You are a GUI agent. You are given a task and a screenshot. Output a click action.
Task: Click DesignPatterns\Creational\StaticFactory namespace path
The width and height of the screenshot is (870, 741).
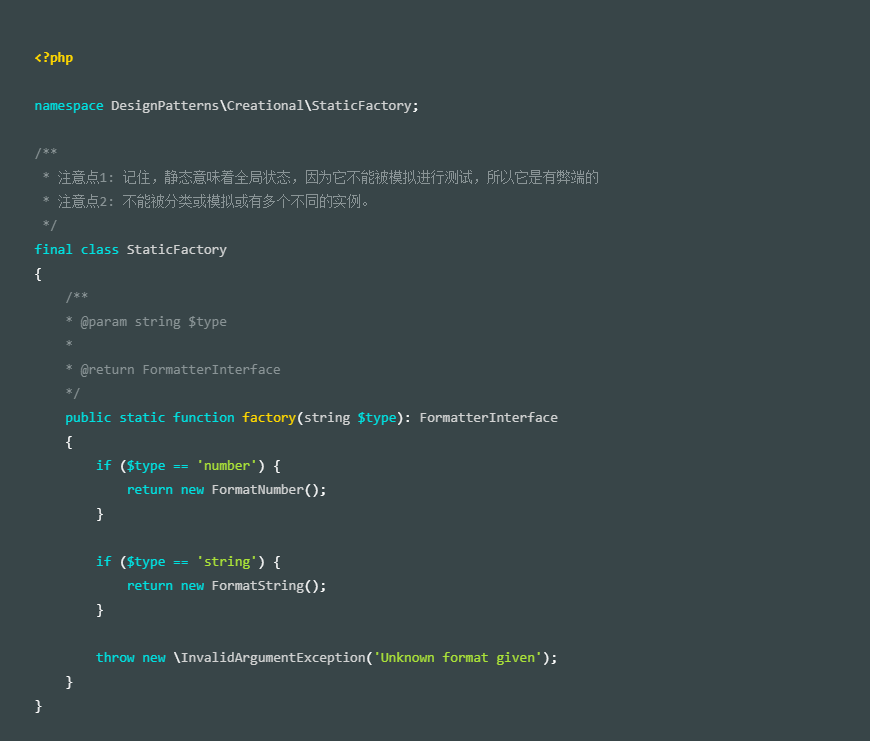(x=261, y=106)
